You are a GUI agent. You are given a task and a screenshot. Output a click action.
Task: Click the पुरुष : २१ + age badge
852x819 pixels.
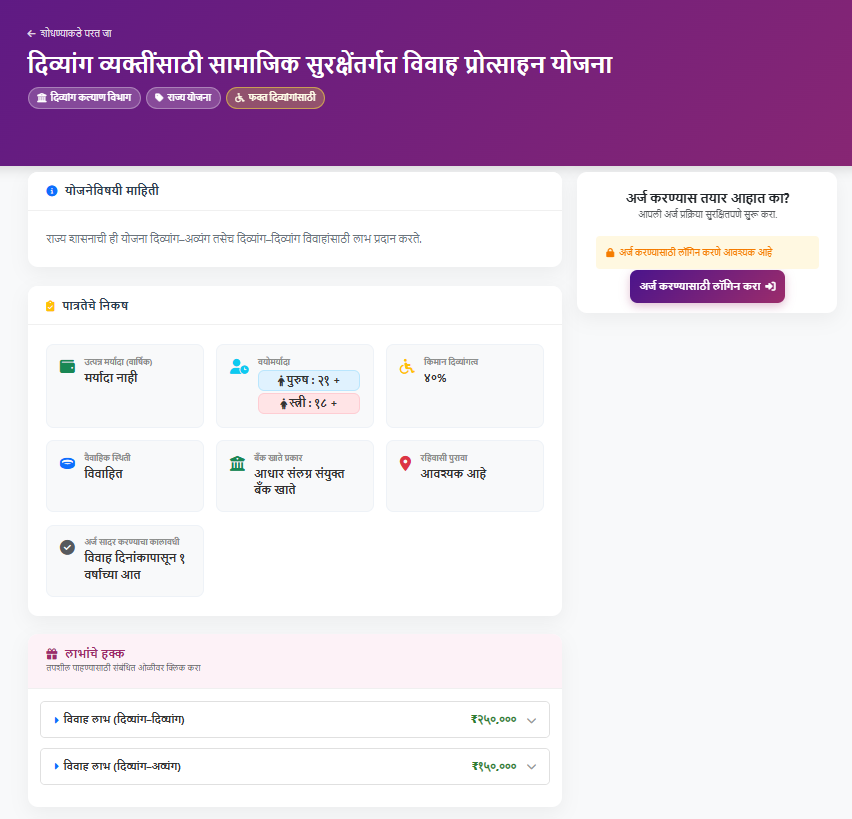(308, 380)
